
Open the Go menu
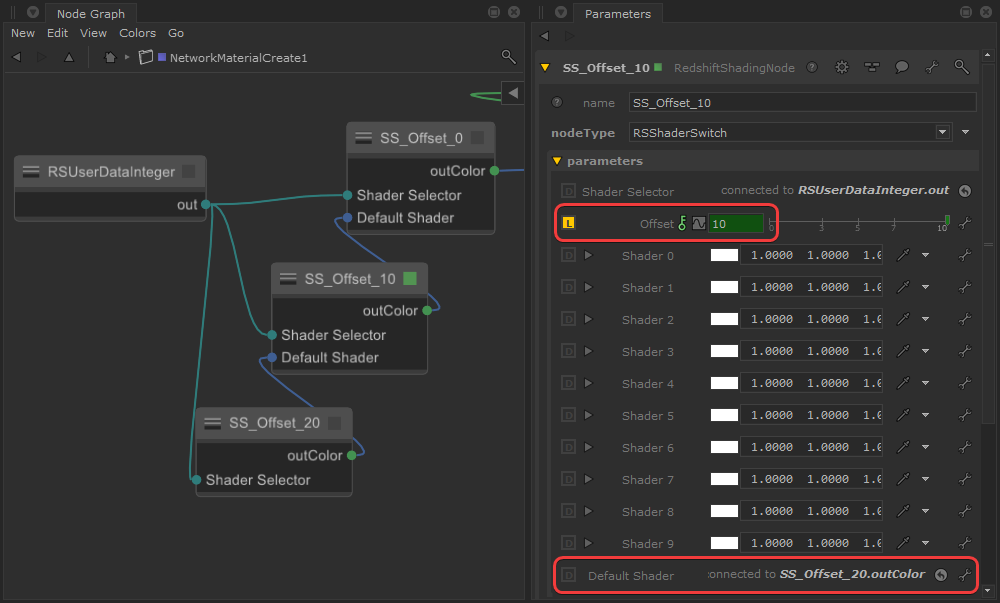point(176,33)
